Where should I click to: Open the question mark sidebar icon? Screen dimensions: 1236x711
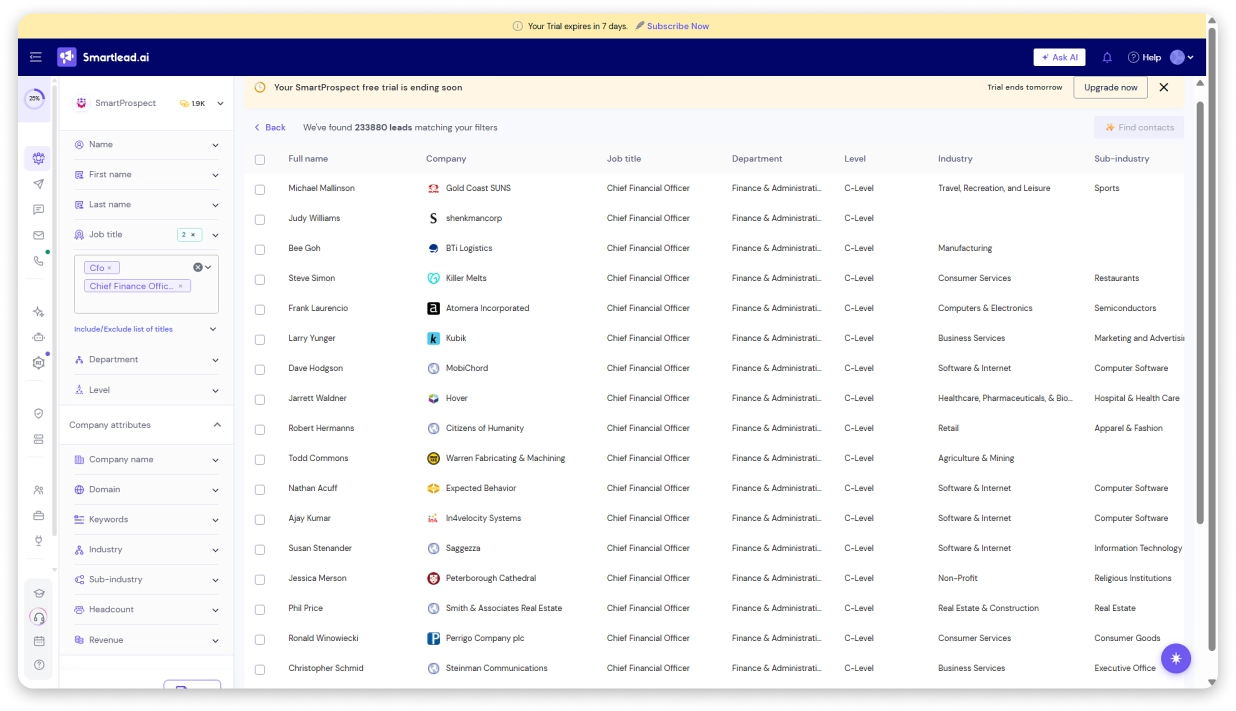pos(38,665)
